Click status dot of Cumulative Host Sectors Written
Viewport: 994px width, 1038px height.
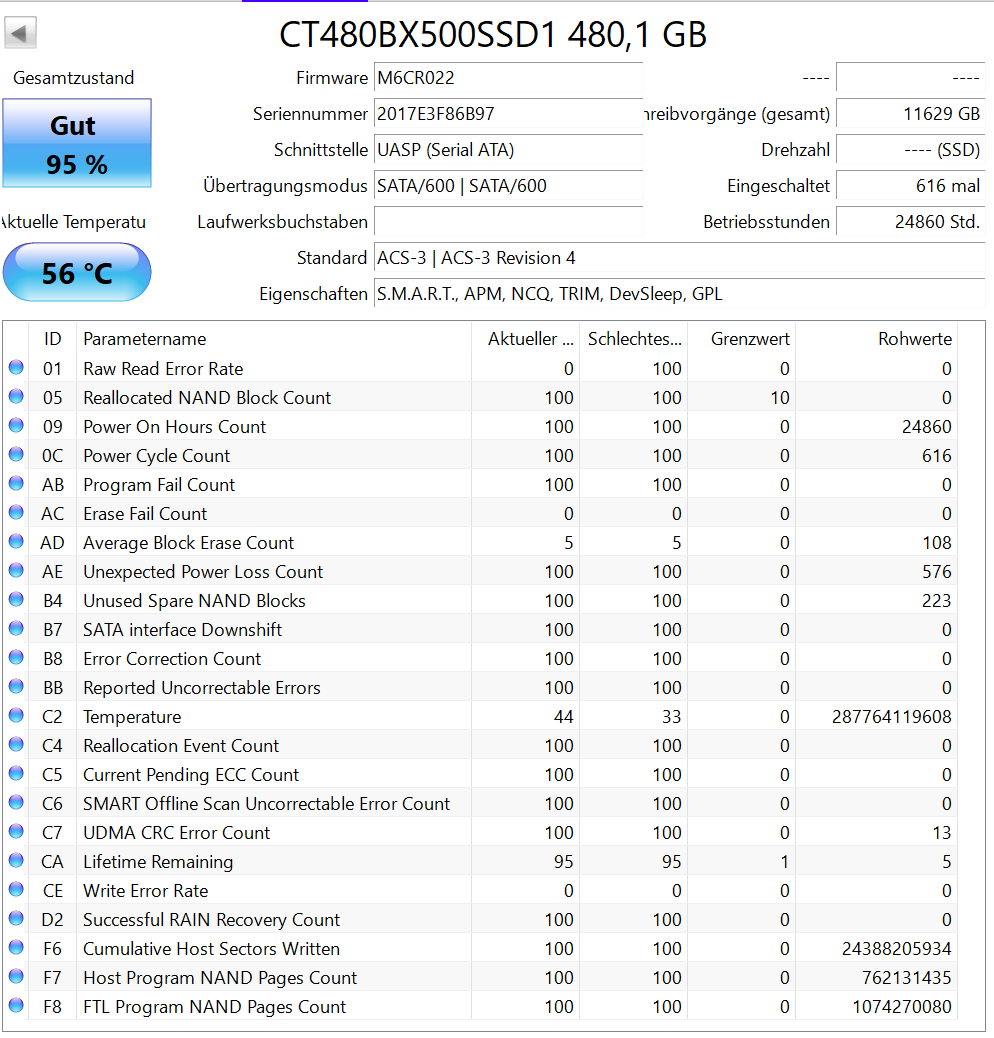coord(17,947)
